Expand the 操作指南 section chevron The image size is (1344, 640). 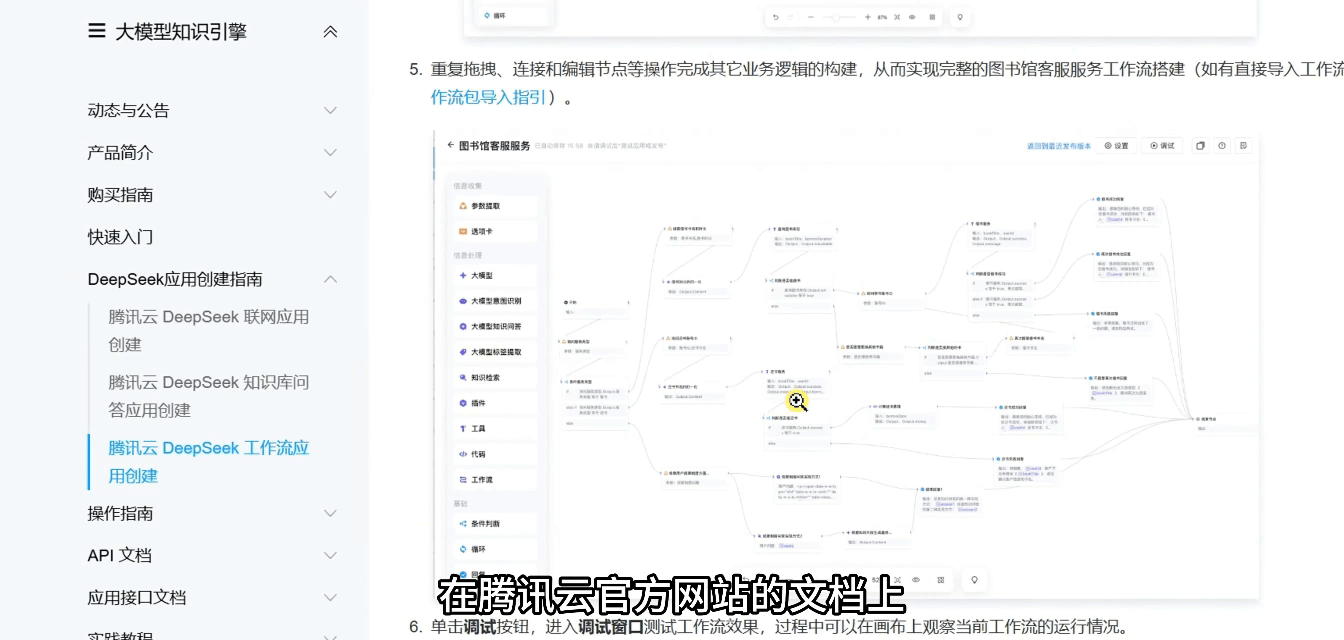coord(331,513)
